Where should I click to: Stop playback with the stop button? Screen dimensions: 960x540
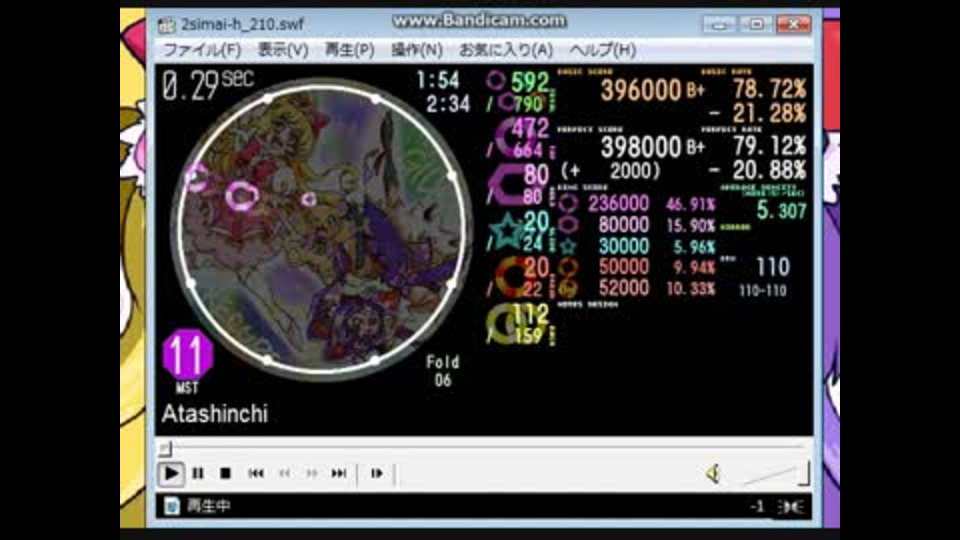pos(225,473)
